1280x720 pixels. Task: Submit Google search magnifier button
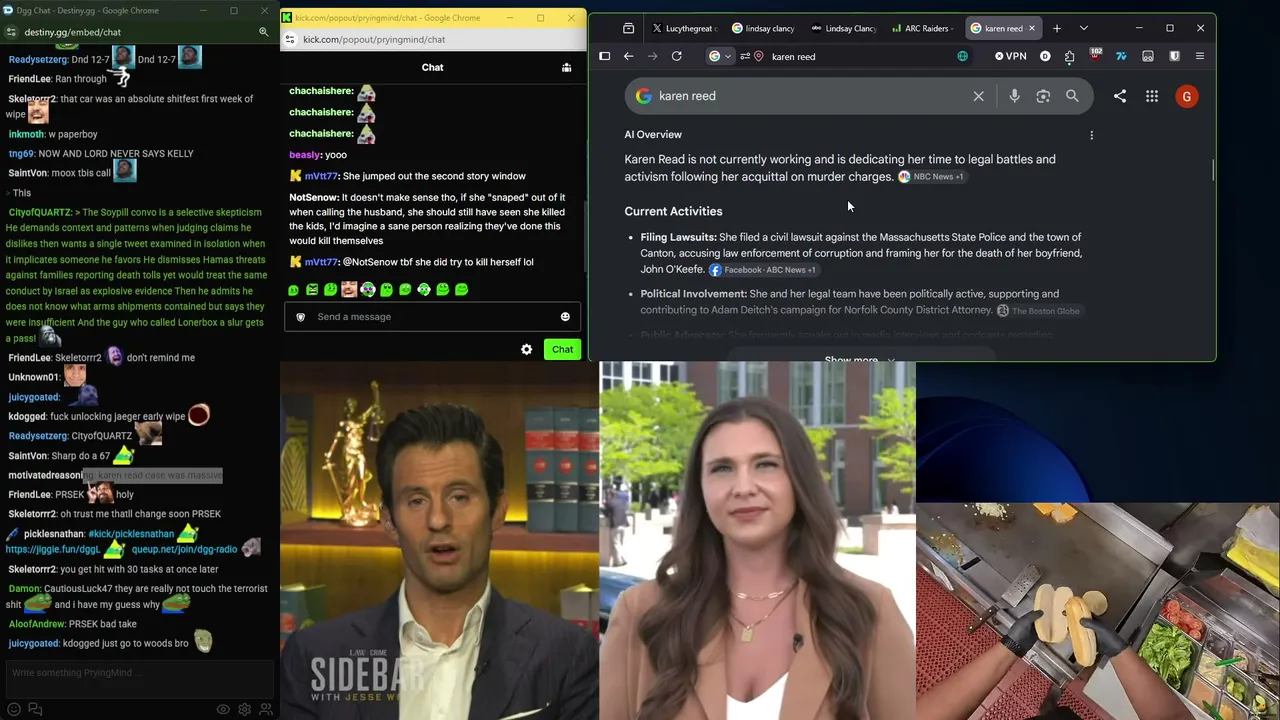pos(1072,96)
